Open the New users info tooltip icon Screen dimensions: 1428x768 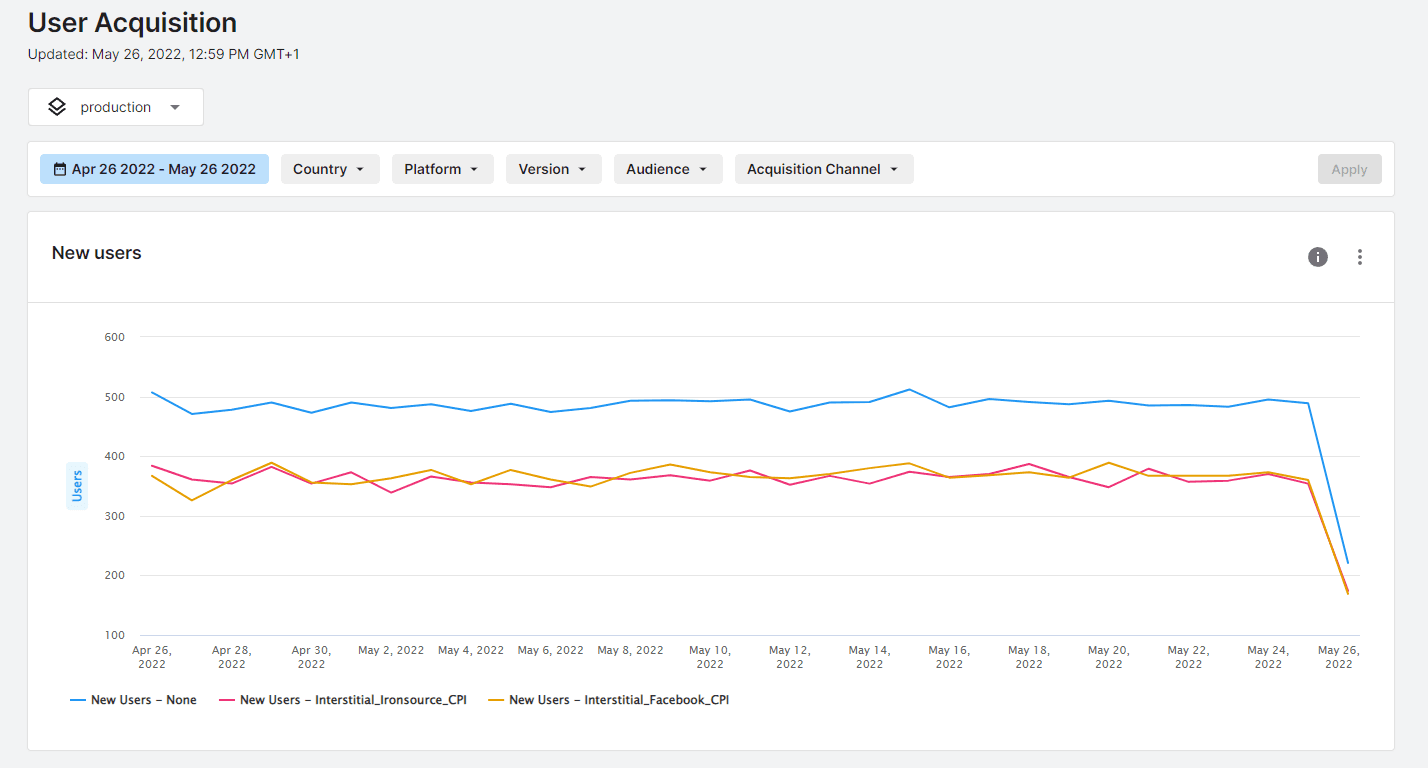(1317, 257)
